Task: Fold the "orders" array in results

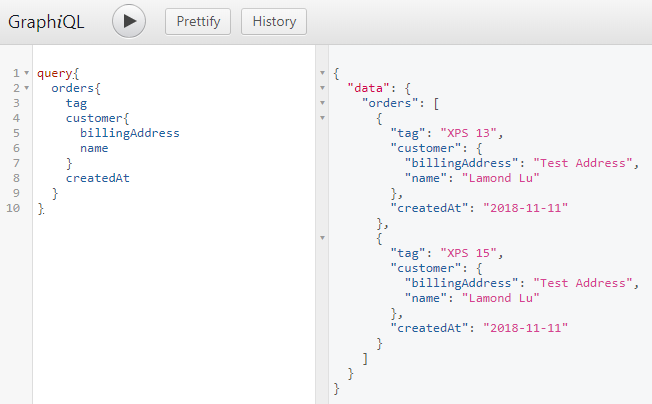Action: coord(321,104)
